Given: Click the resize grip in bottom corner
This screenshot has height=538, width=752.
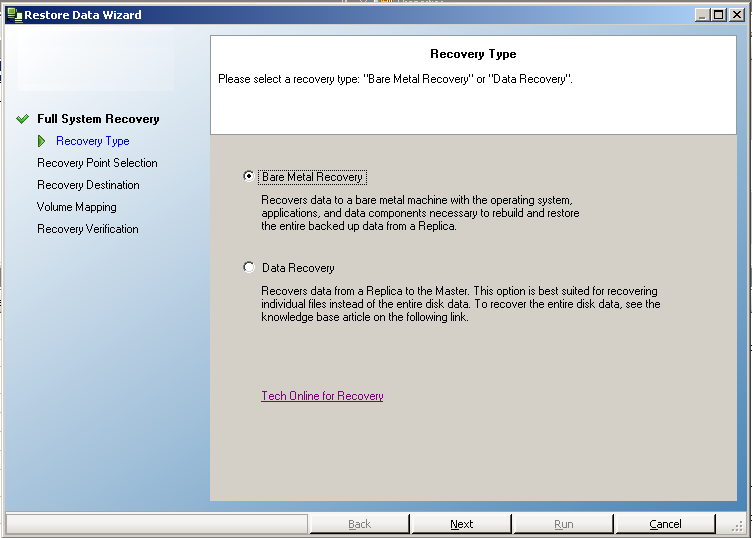Looking at the screenshot, I should coord(738,526).
